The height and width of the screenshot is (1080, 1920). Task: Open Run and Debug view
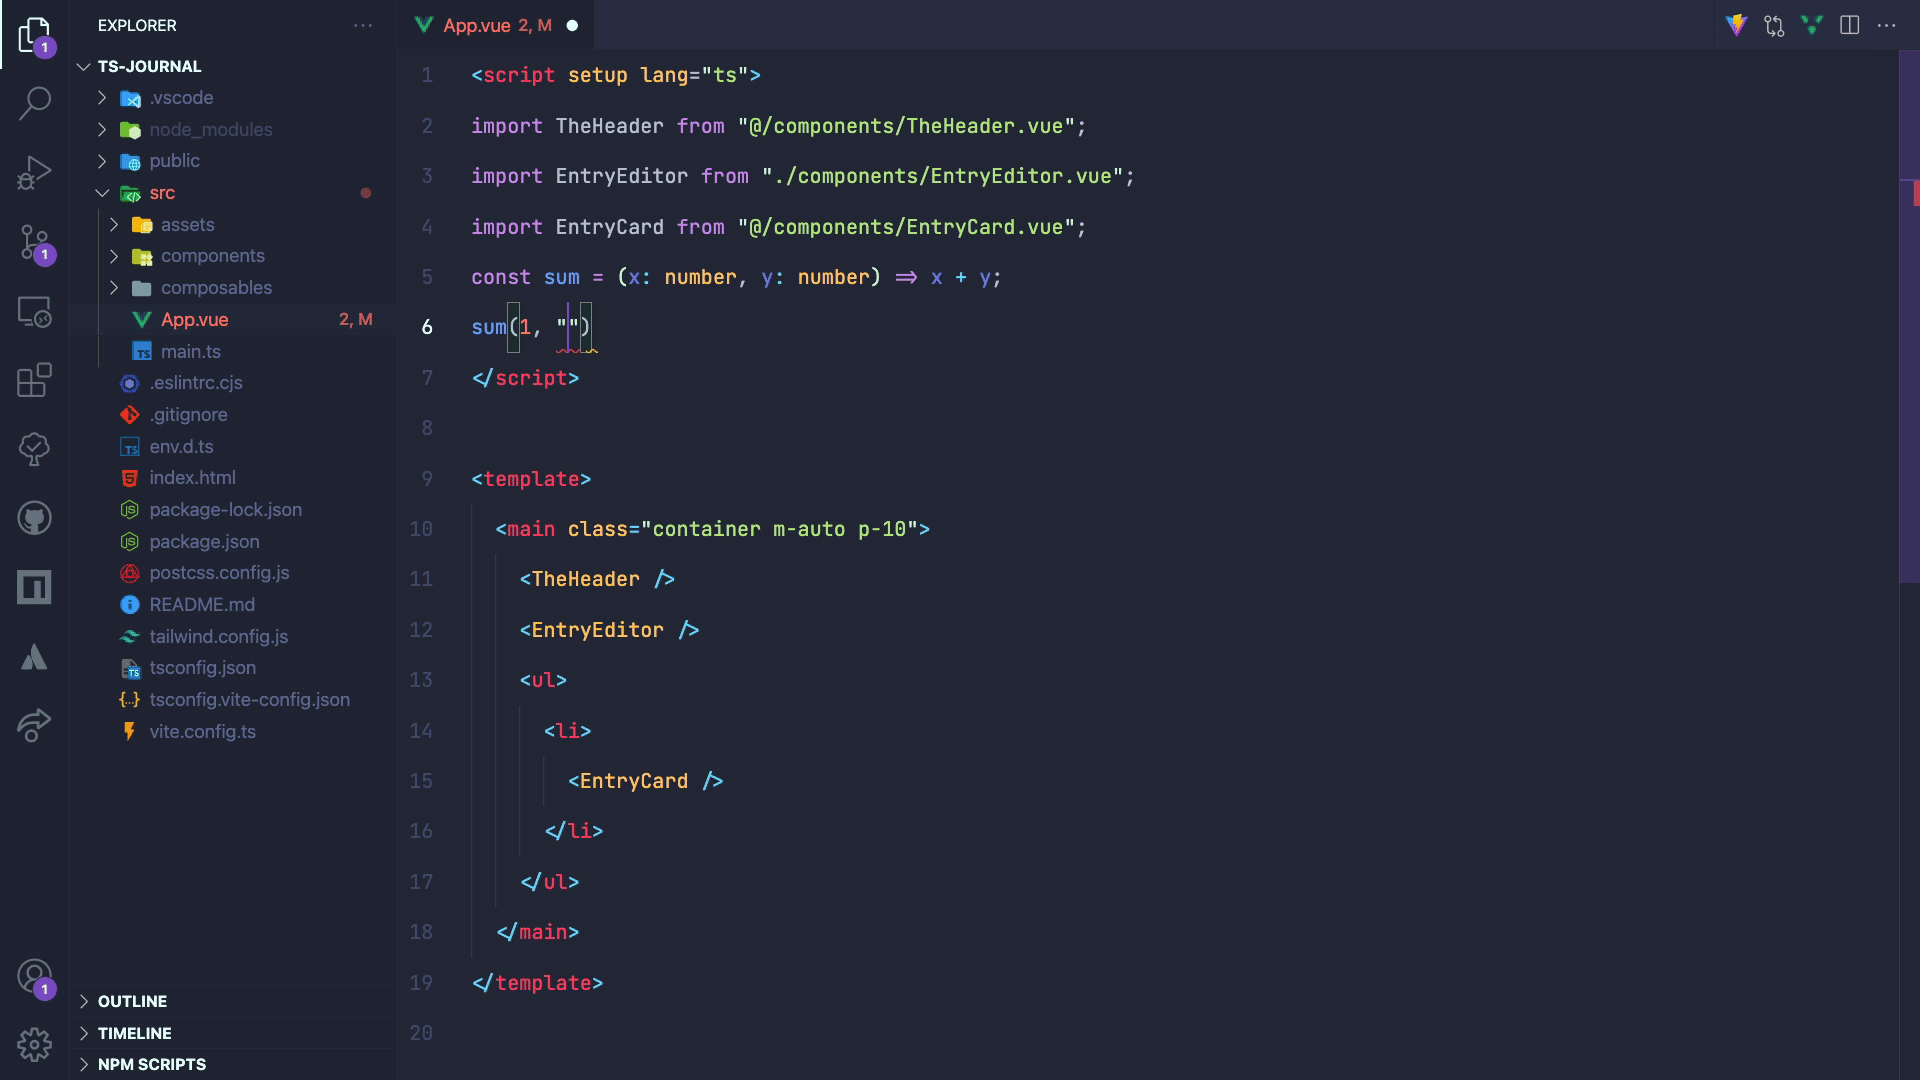(34, 172)
